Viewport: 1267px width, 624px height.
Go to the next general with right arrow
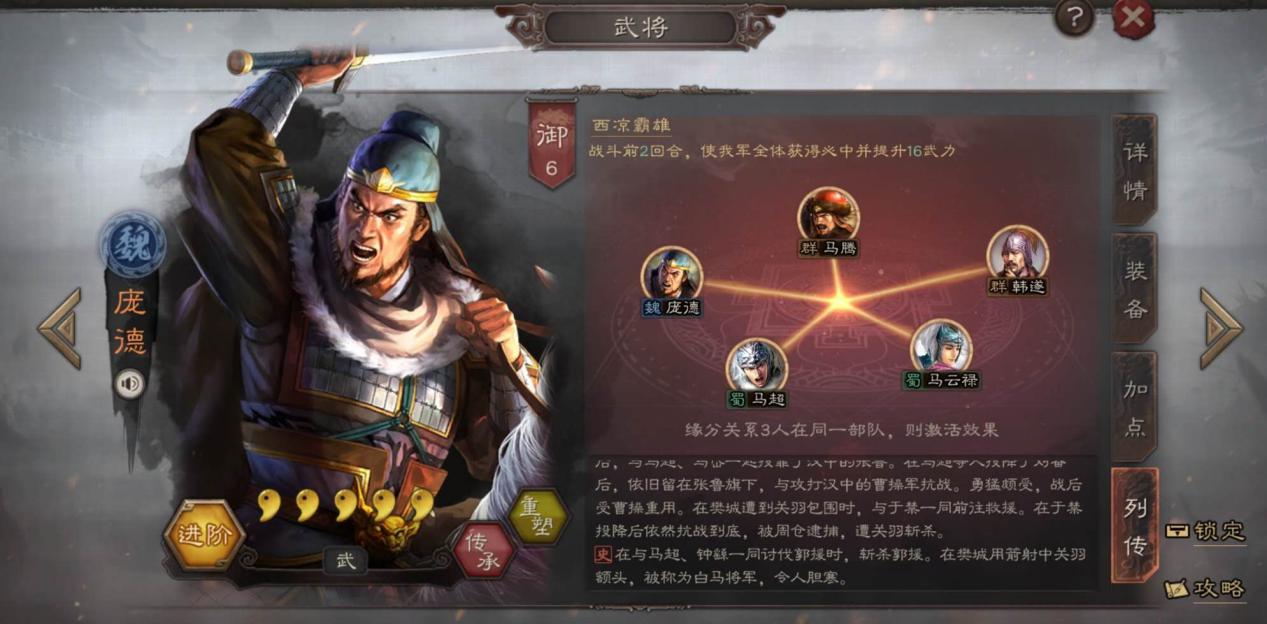[x=1221, y=329]
